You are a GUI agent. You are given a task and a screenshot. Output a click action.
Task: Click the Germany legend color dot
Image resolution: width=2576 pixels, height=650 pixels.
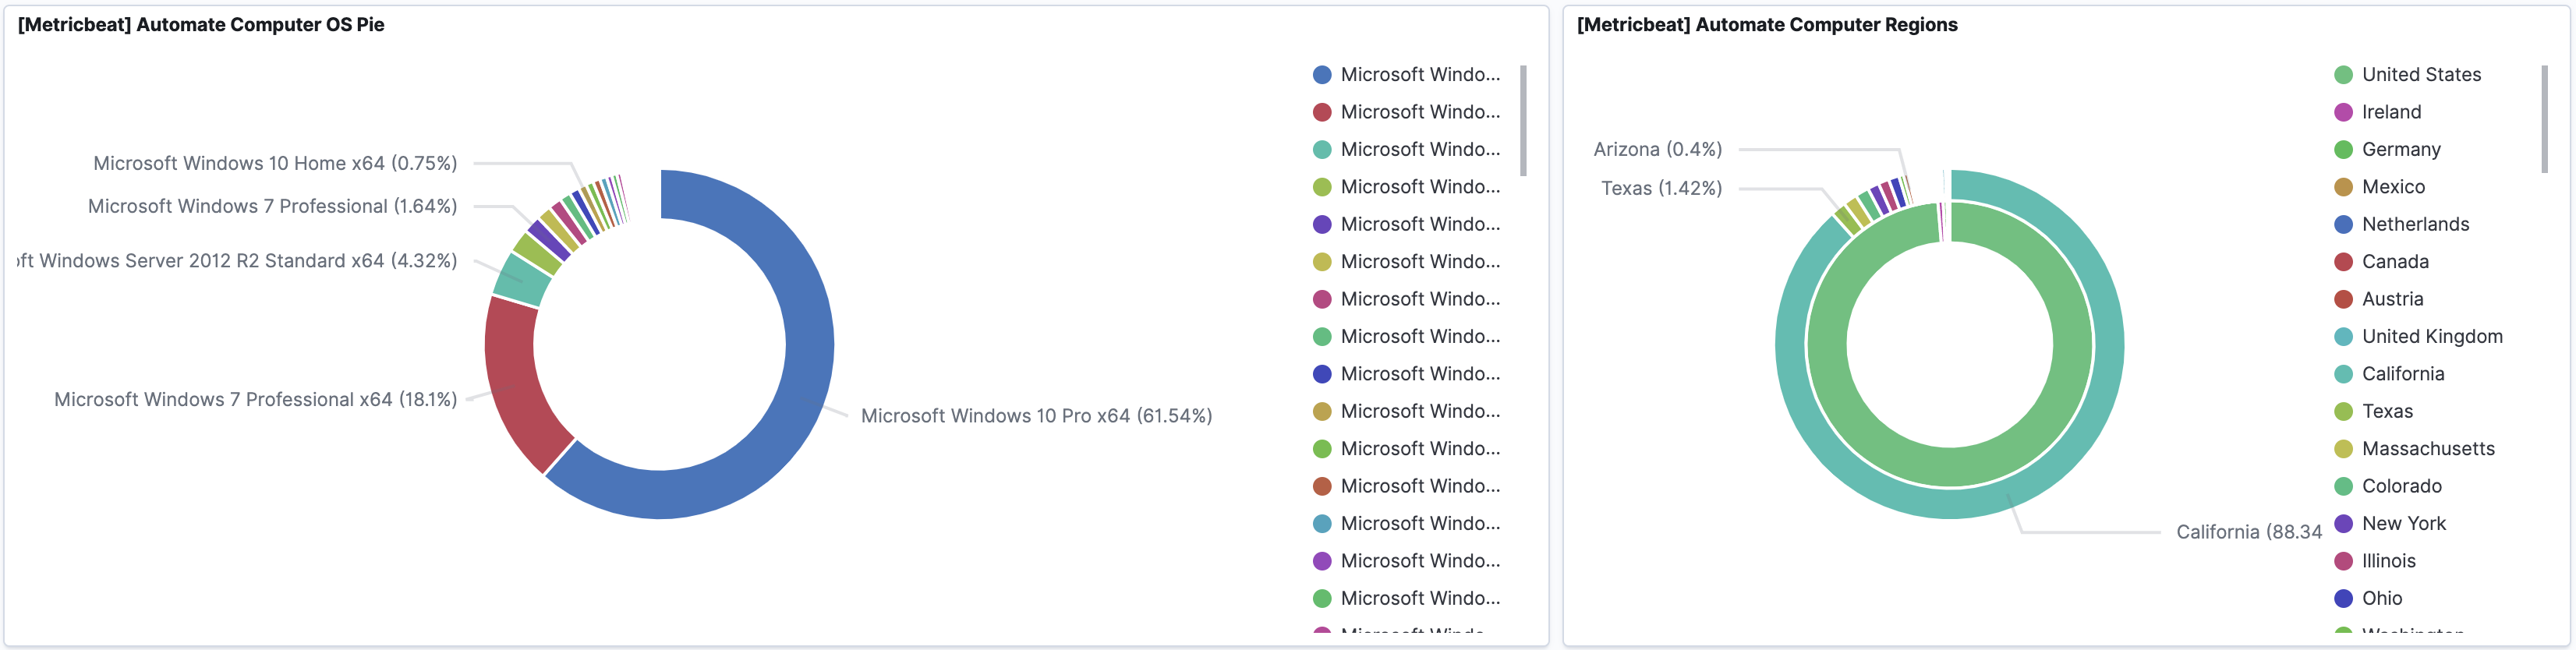(x=2342, y=150)
